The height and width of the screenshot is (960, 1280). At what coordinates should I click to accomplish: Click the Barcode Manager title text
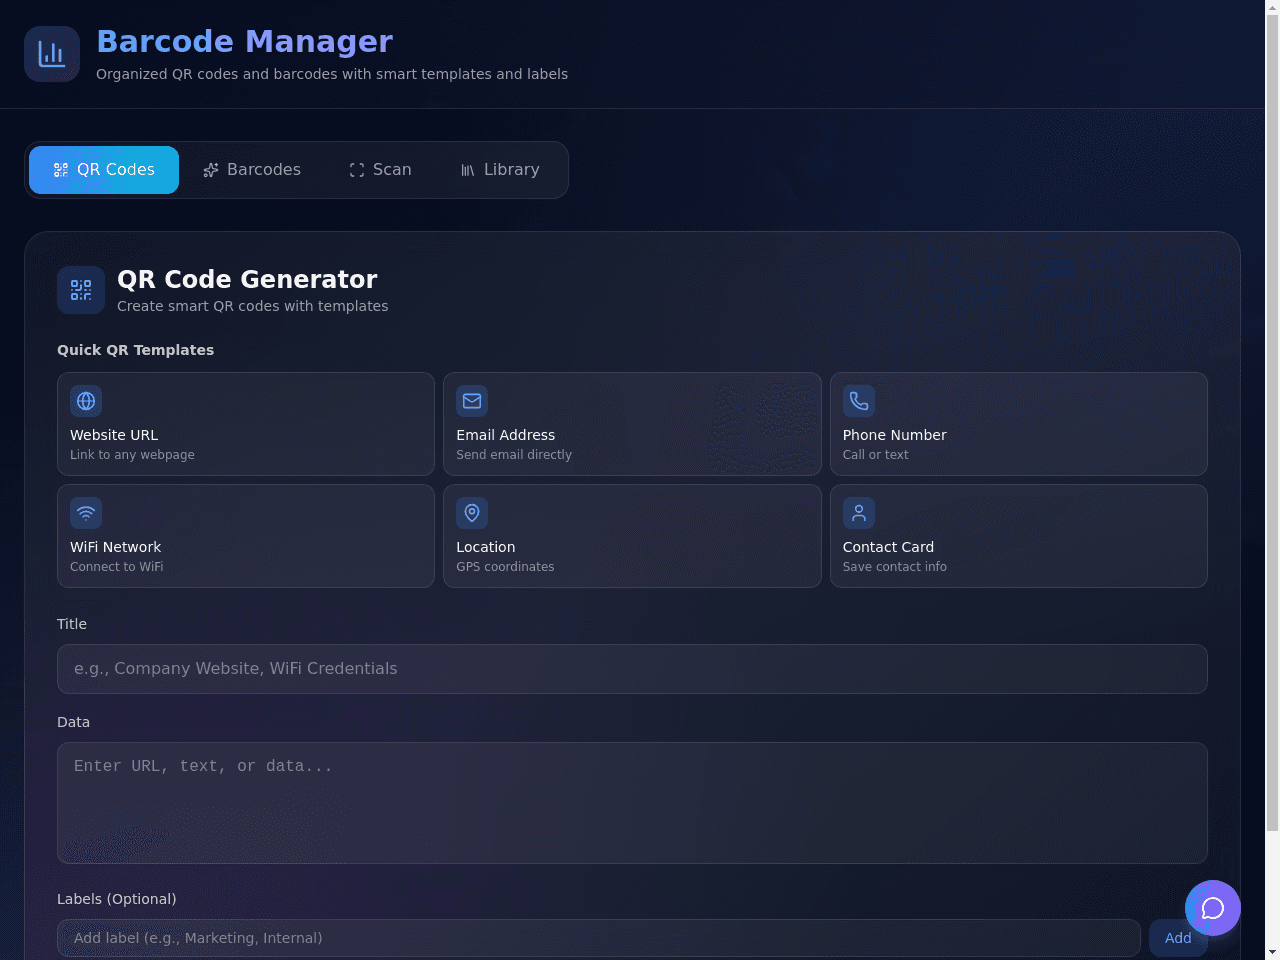(244, 41)
